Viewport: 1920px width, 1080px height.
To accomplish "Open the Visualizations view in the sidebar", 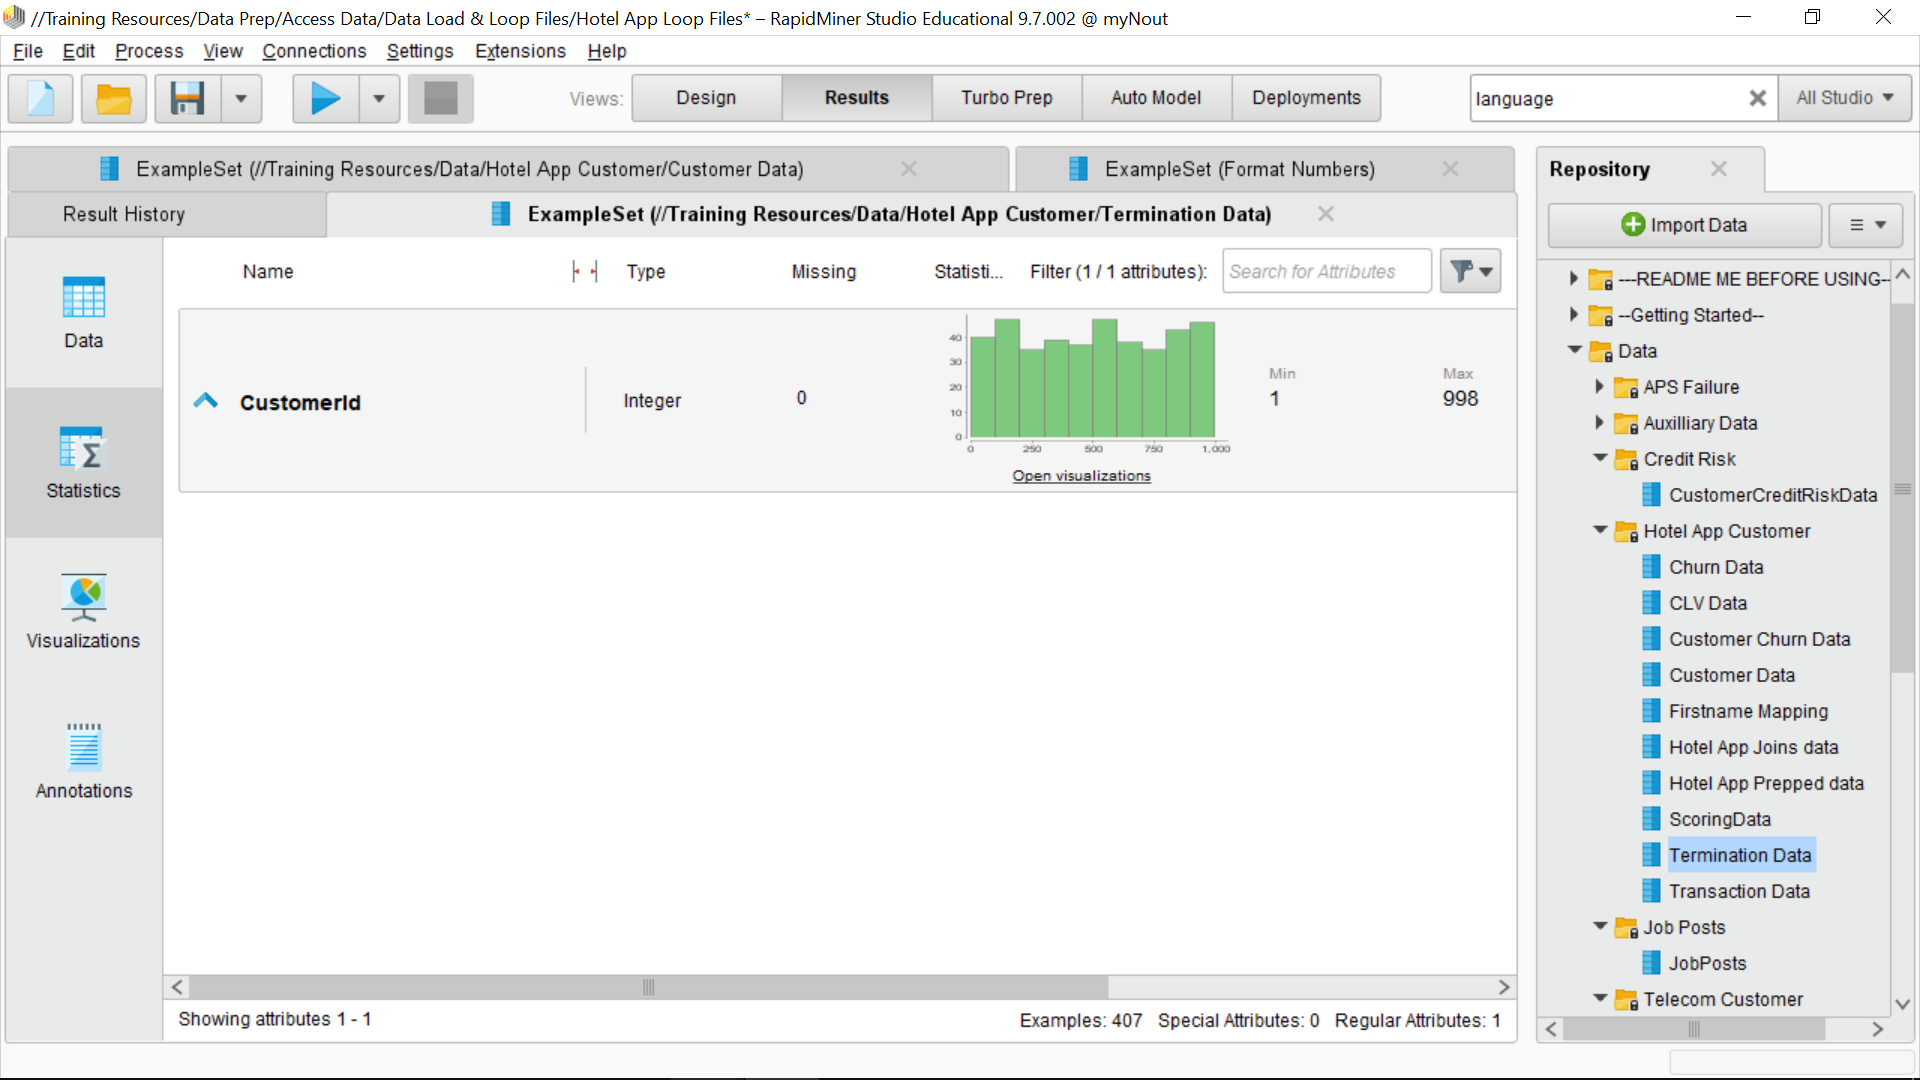I will [x=83, y=612].
